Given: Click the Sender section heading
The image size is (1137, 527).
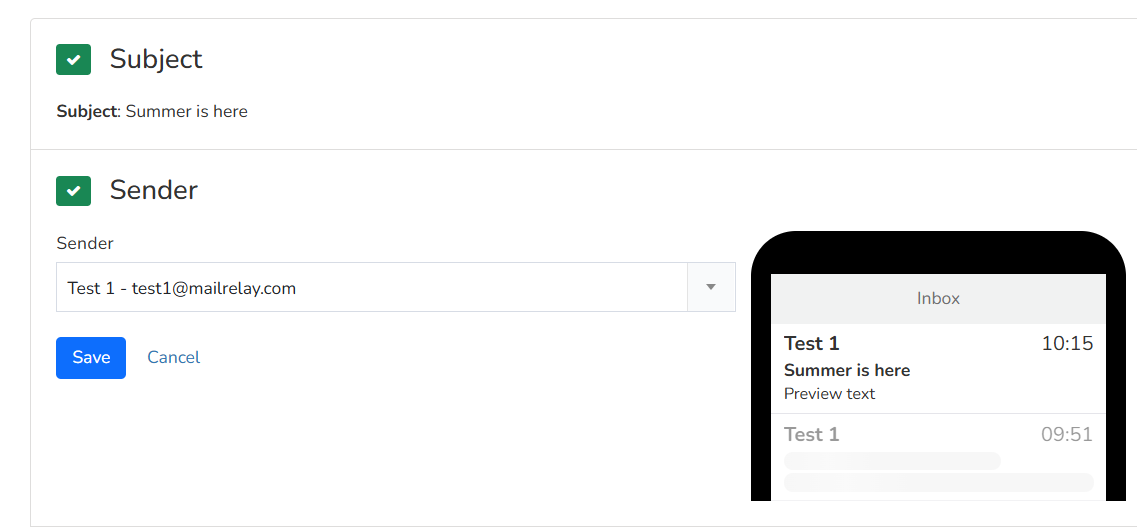Looking at the screenshot, I should tap(154, 191).
